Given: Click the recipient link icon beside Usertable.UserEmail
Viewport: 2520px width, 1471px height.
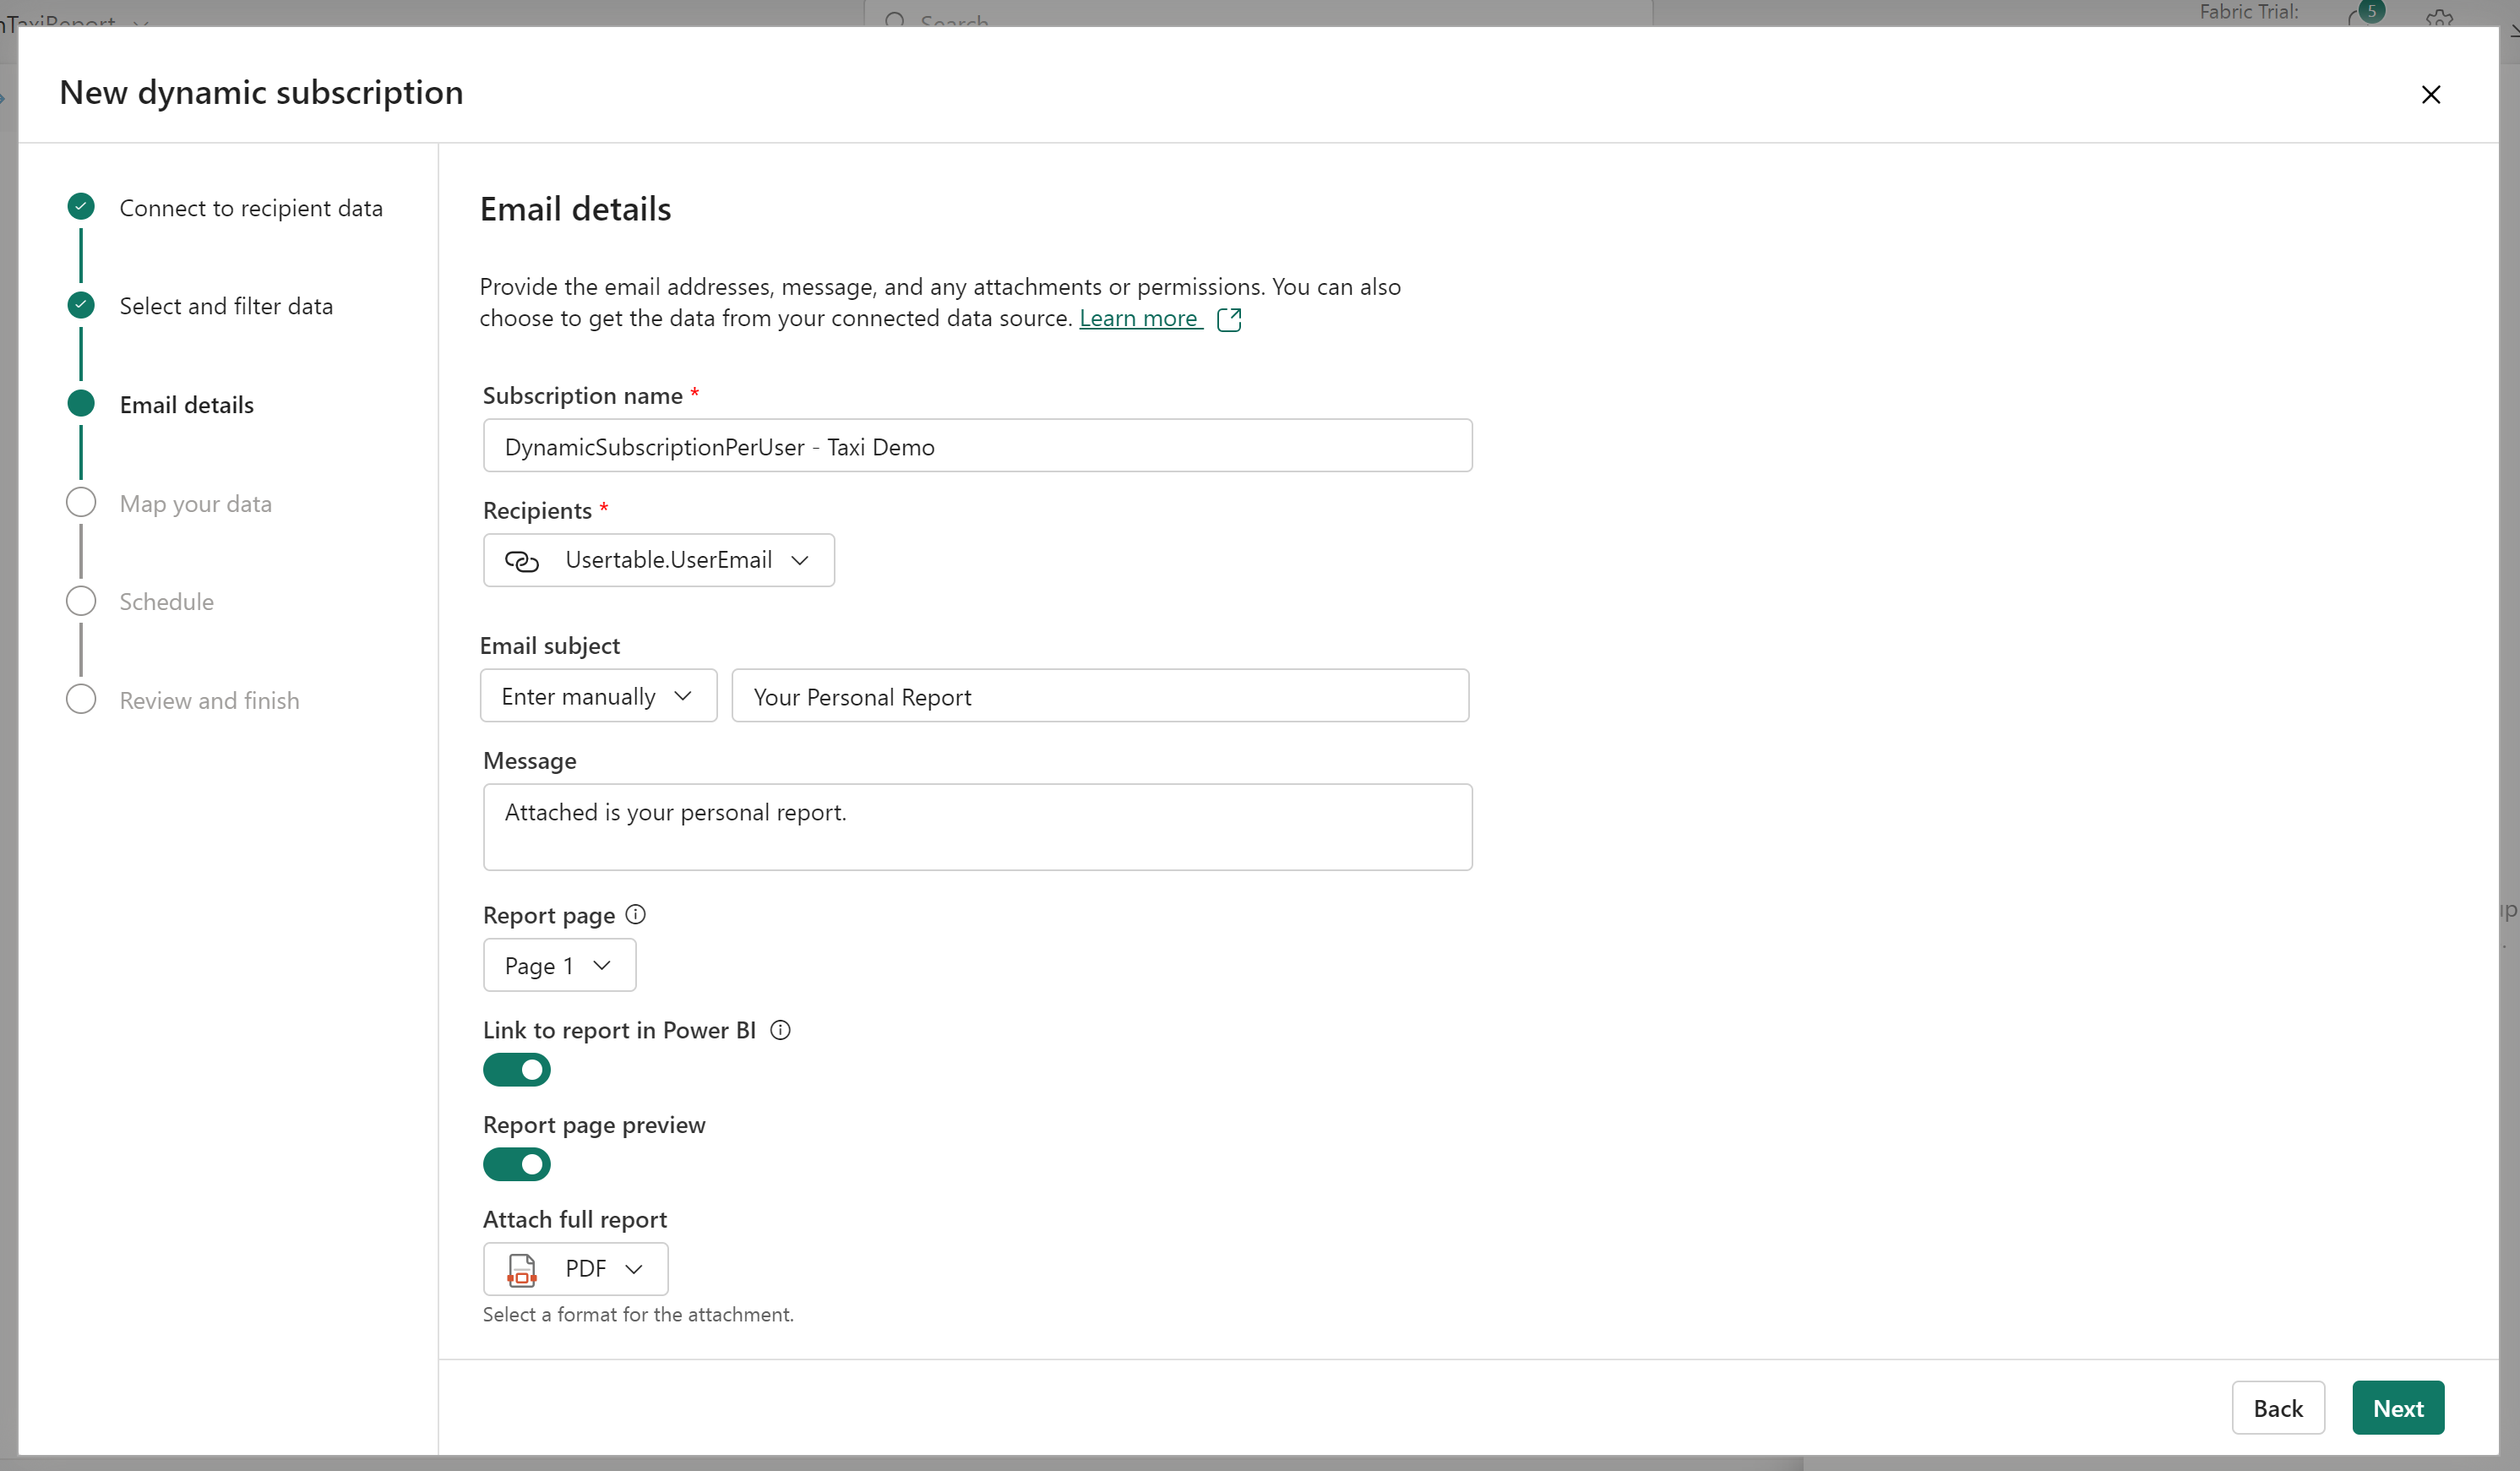Looking at the screenshot, I should click(521, 561).
